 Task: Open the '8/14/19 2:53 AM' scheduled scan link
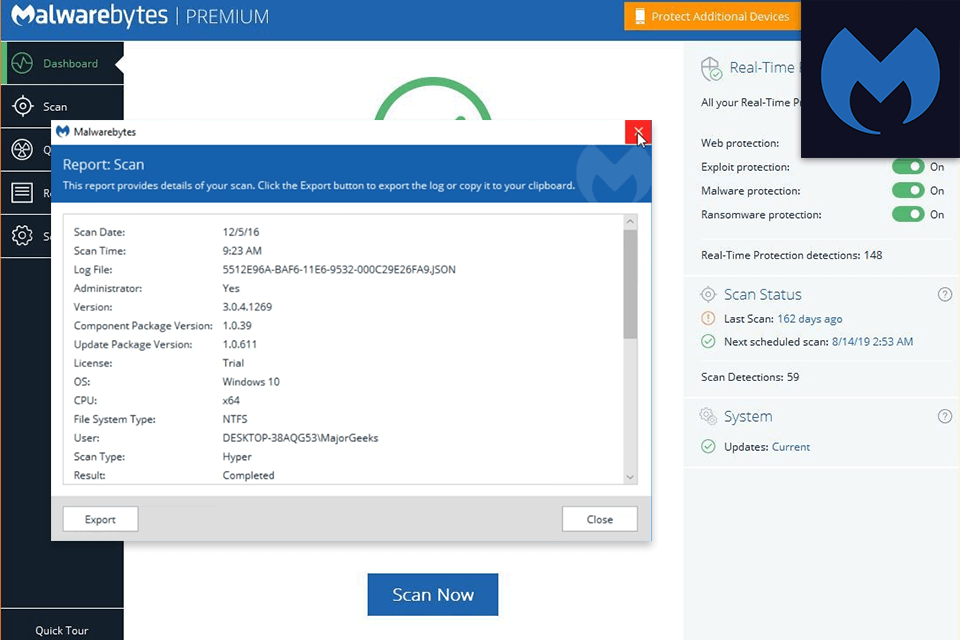(x=872, y=342)
